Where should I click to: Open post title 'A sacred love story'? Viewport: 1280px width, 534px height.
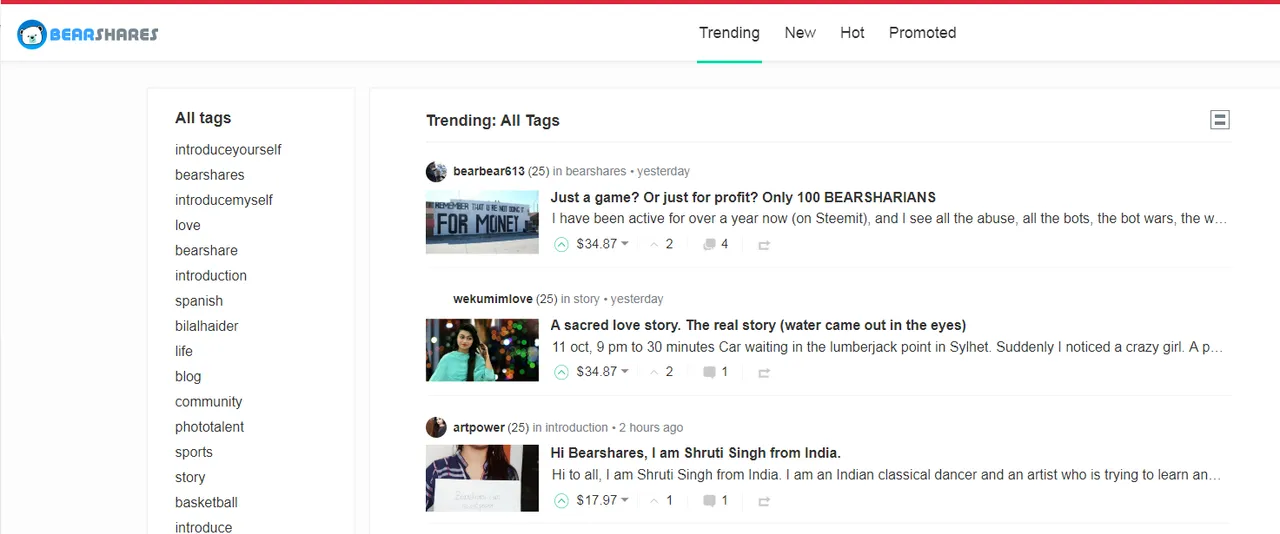pyautogui.click(x=758, y=326)
